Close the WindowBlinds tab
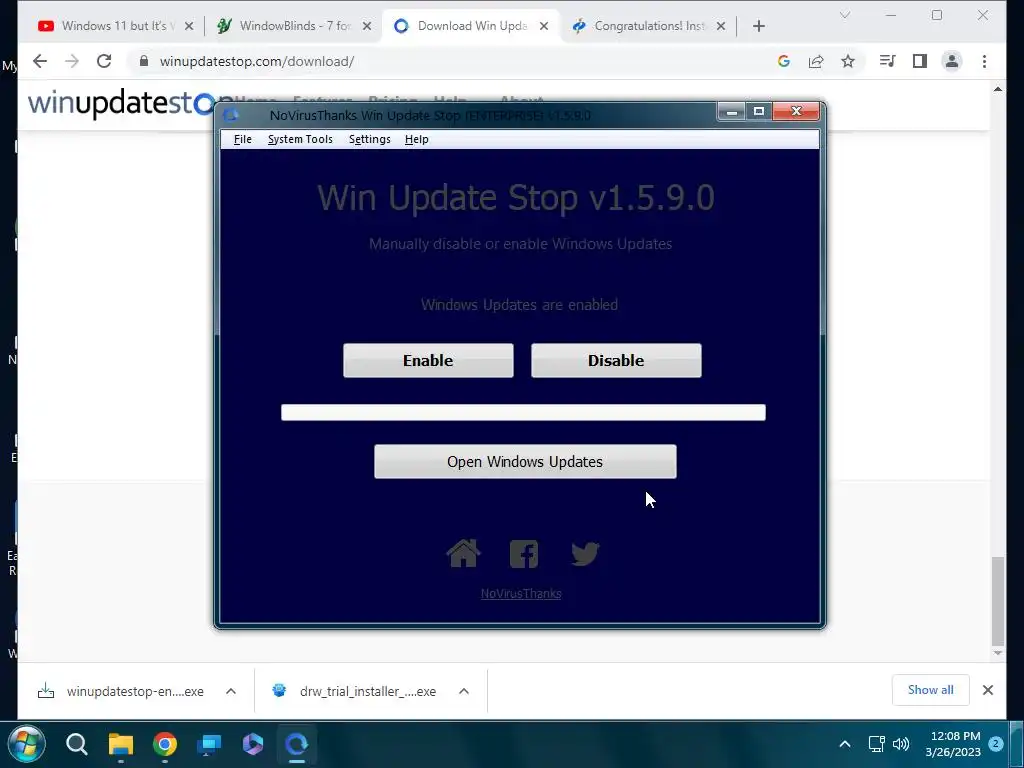This screenshot has width=1024, height=768. [367, 26]
